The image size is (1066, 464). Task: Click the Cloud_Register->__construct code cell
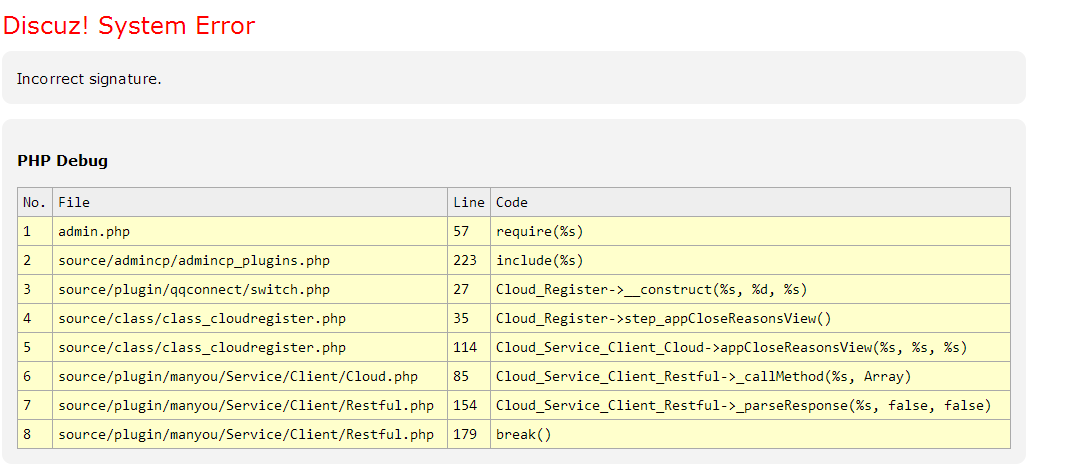pos(651,289)
